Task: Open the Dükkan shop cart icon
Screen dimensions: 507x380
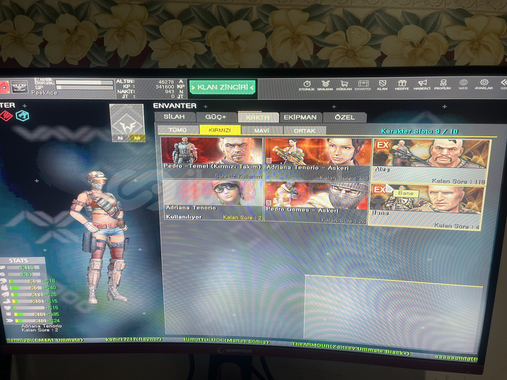Action: [344, 85]
